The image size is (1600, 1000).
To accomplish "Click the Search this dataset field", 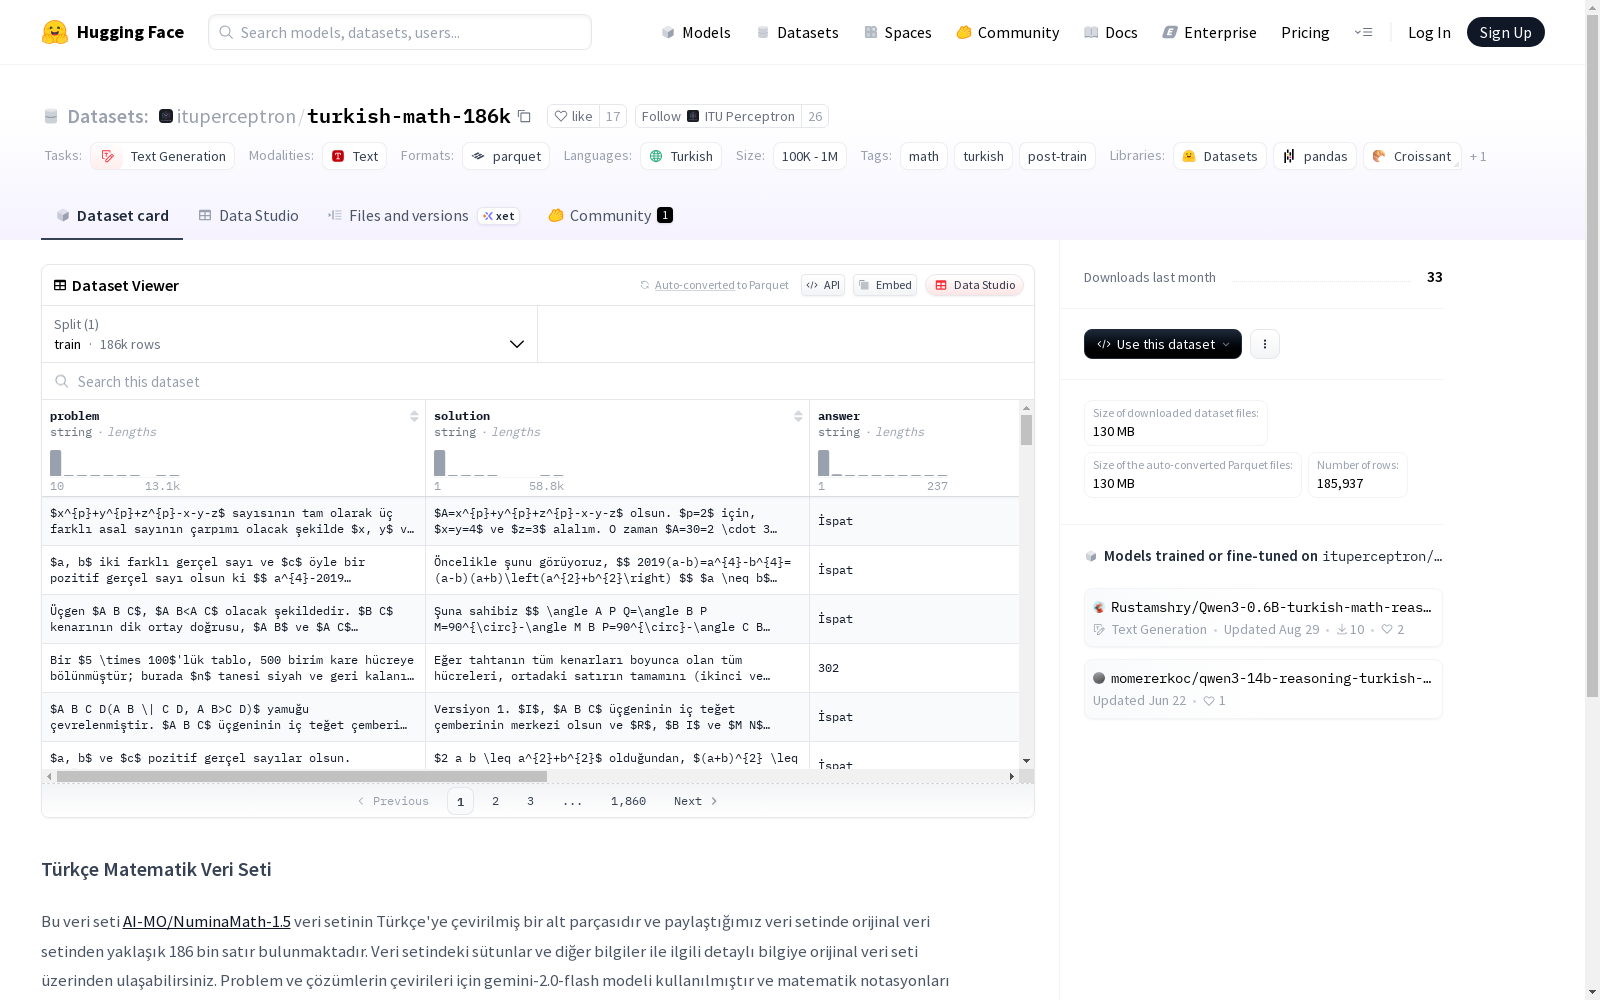I will 538,381.
